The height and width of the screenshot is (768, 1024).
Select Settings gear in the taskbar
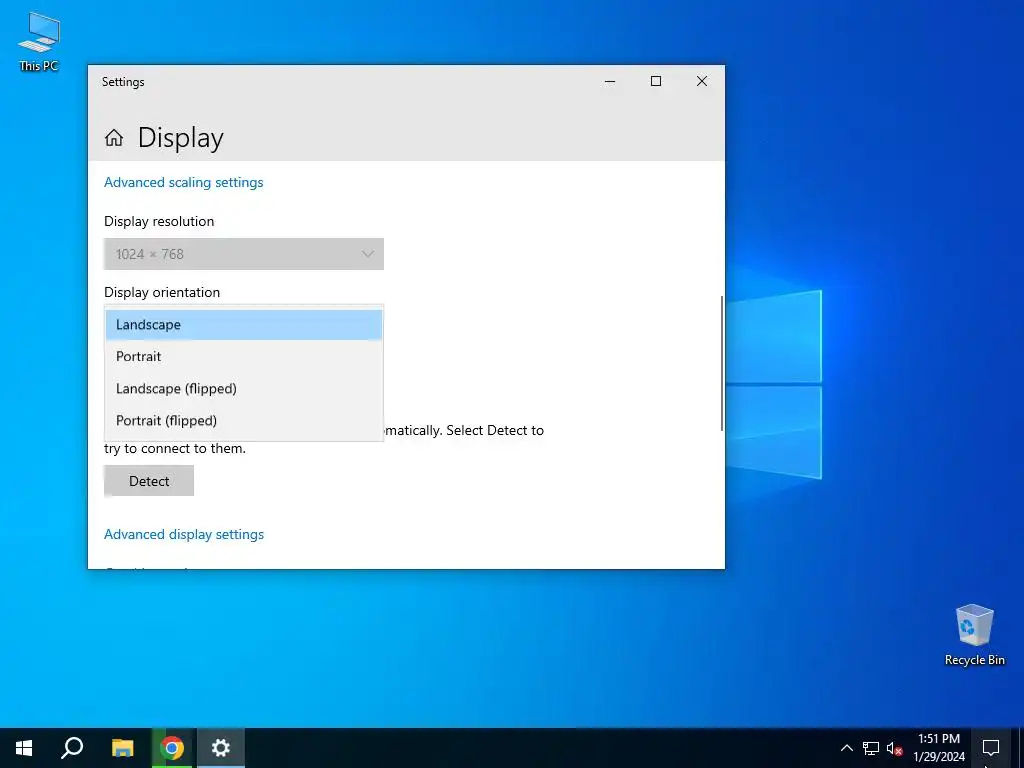pos(221,748)
